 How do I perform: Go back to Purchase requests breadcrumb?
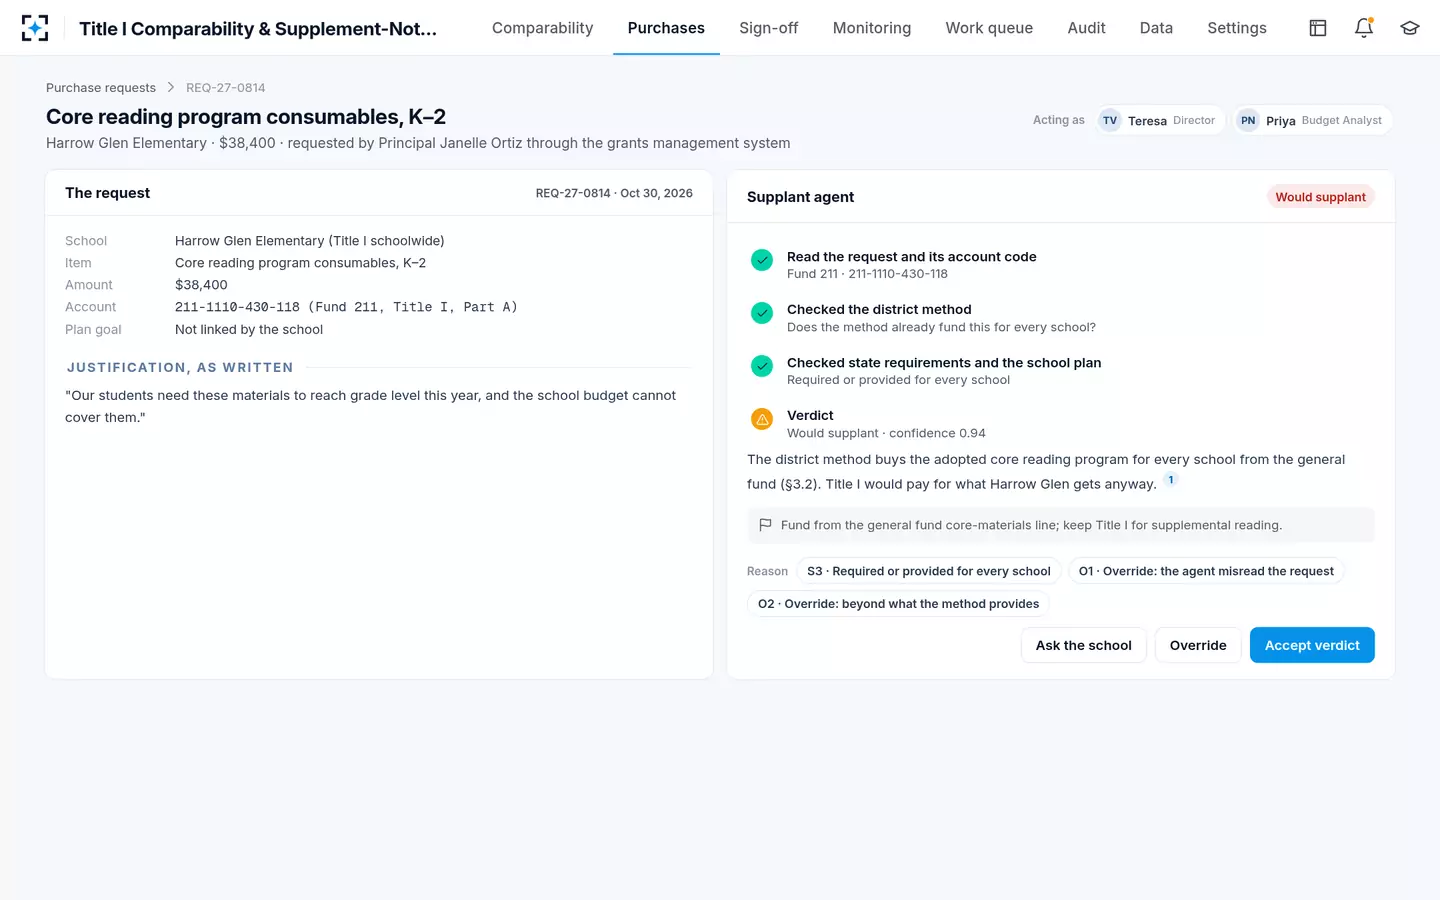coord(101,88)
